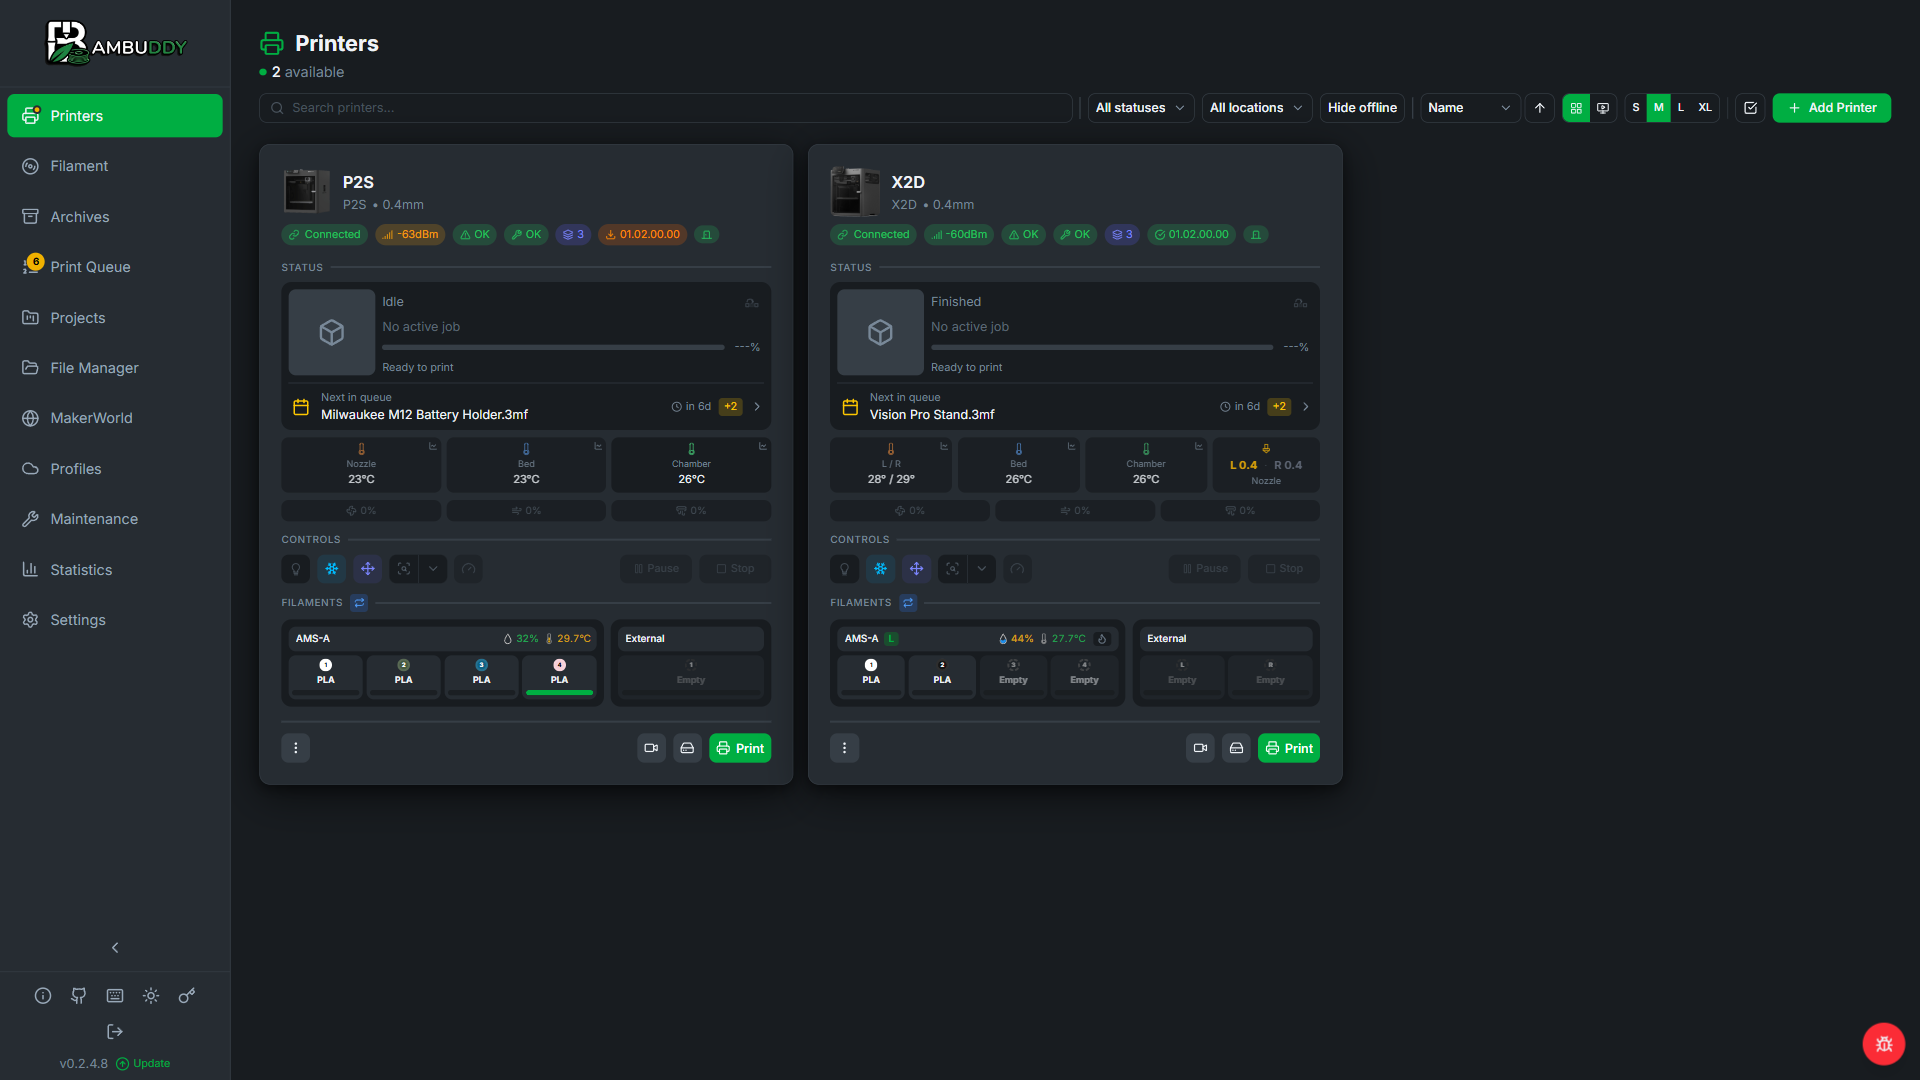Open the All locations dropdown
This screenshot has height=1080, width=1920.
pyautogui.click(x=1257, y=108)
